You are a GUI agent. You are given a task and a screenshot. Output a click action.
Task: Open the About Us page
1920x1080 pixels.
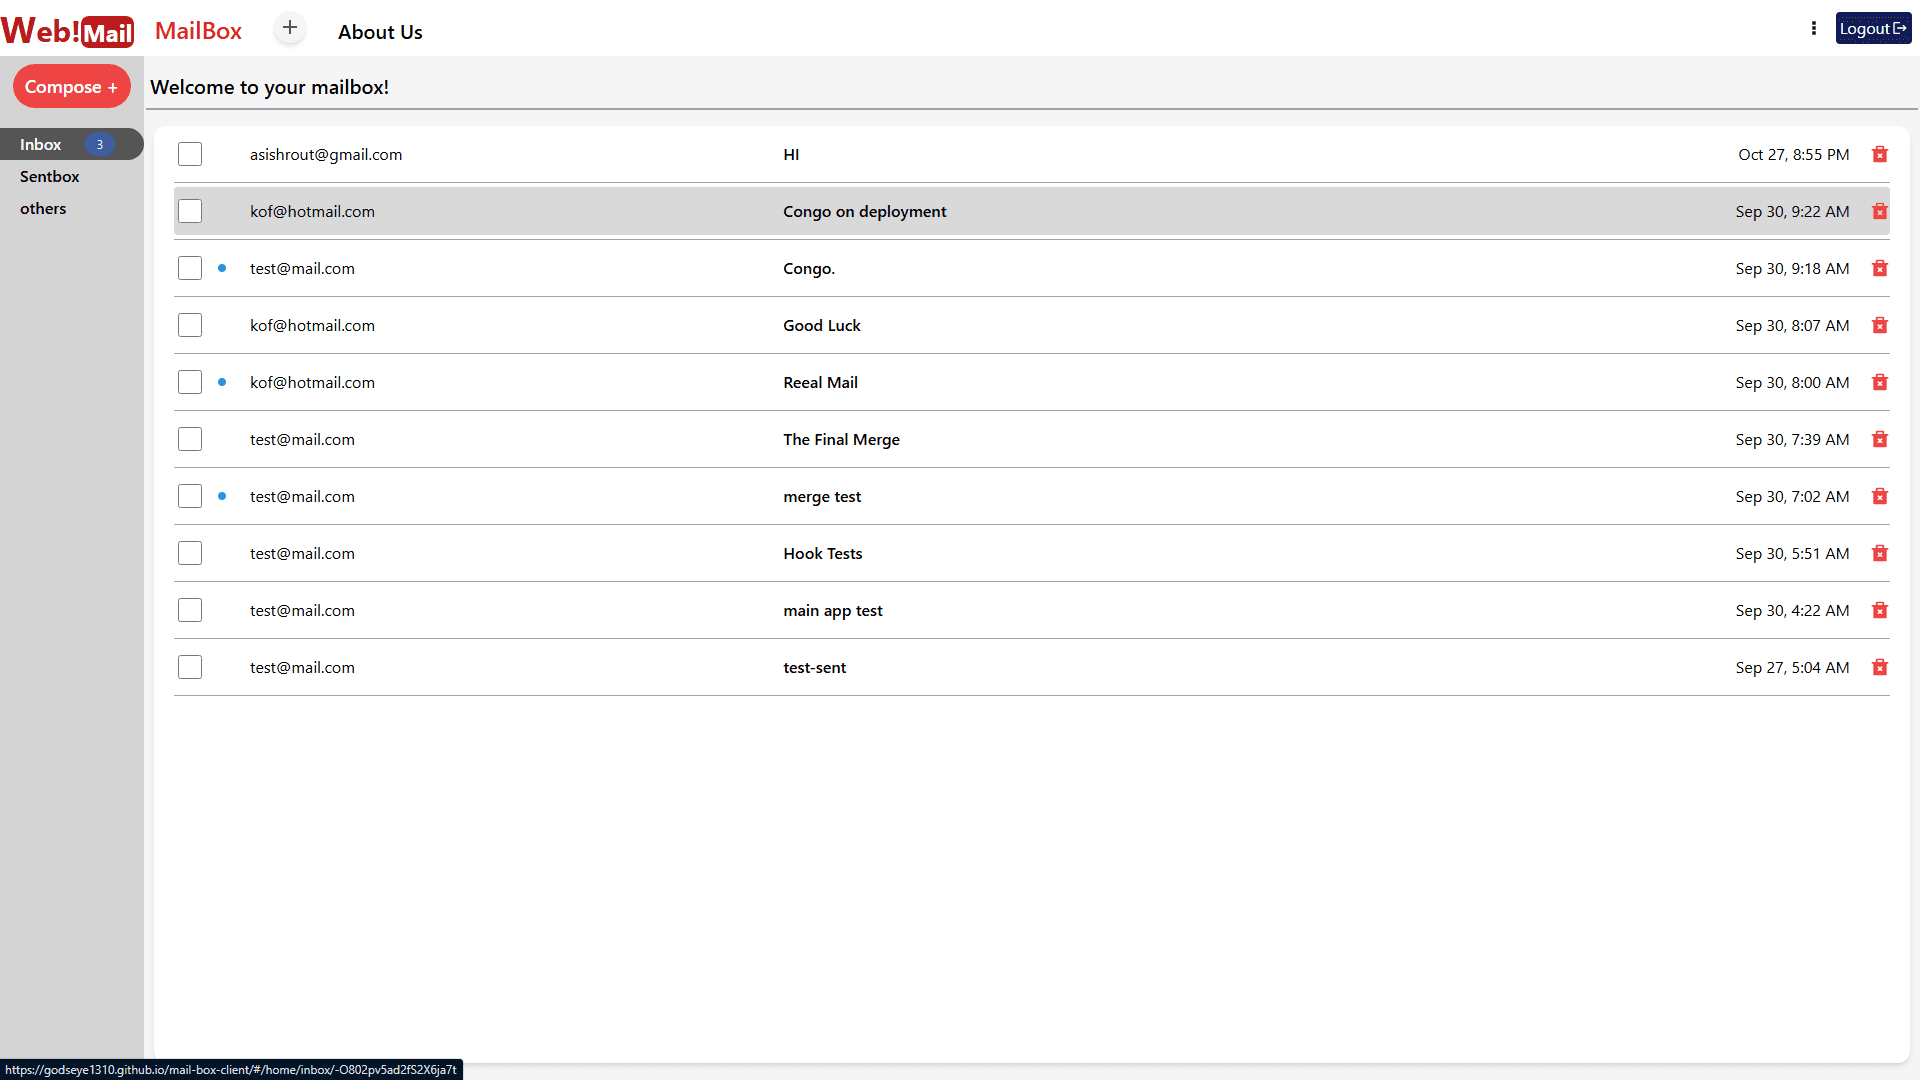[380, 32]
